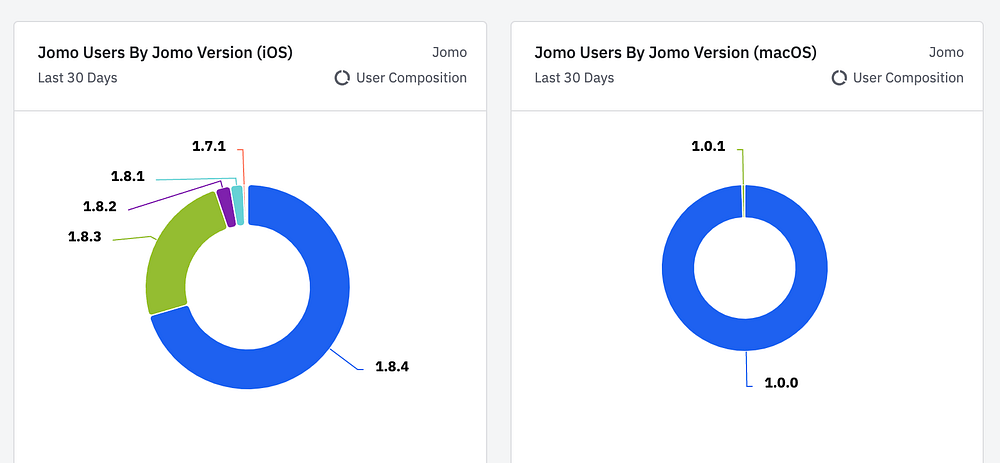The height and width of the screenshot is (463, 1000).
Task: Click the 1.8.1 version label
Action: click(127, 176)
